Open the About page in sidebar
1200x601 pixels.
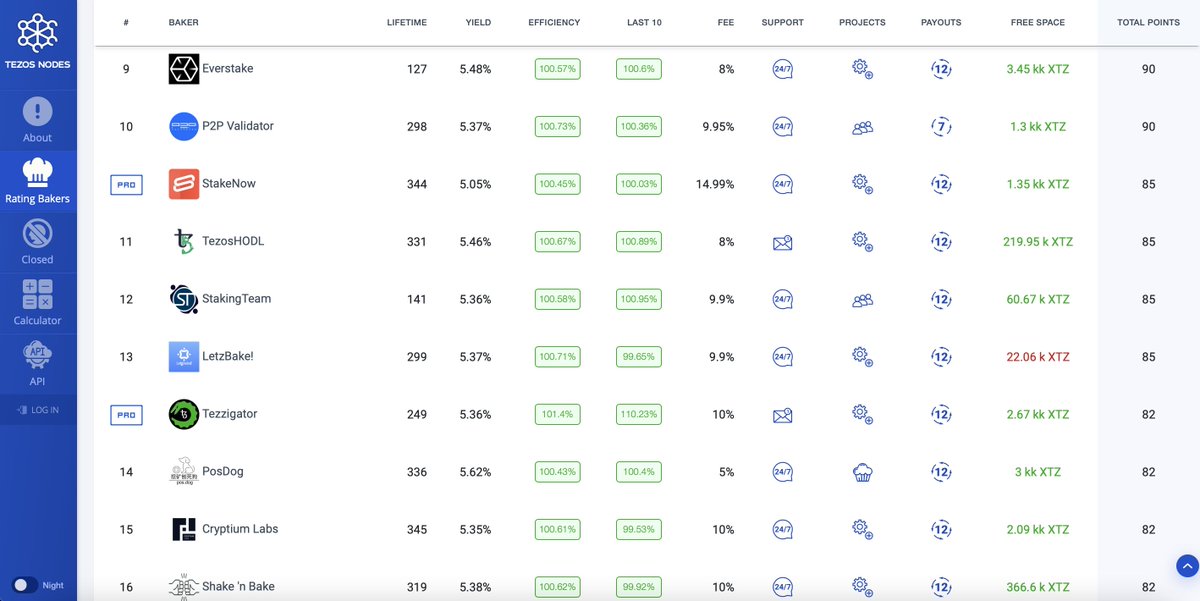coord(38,120)
